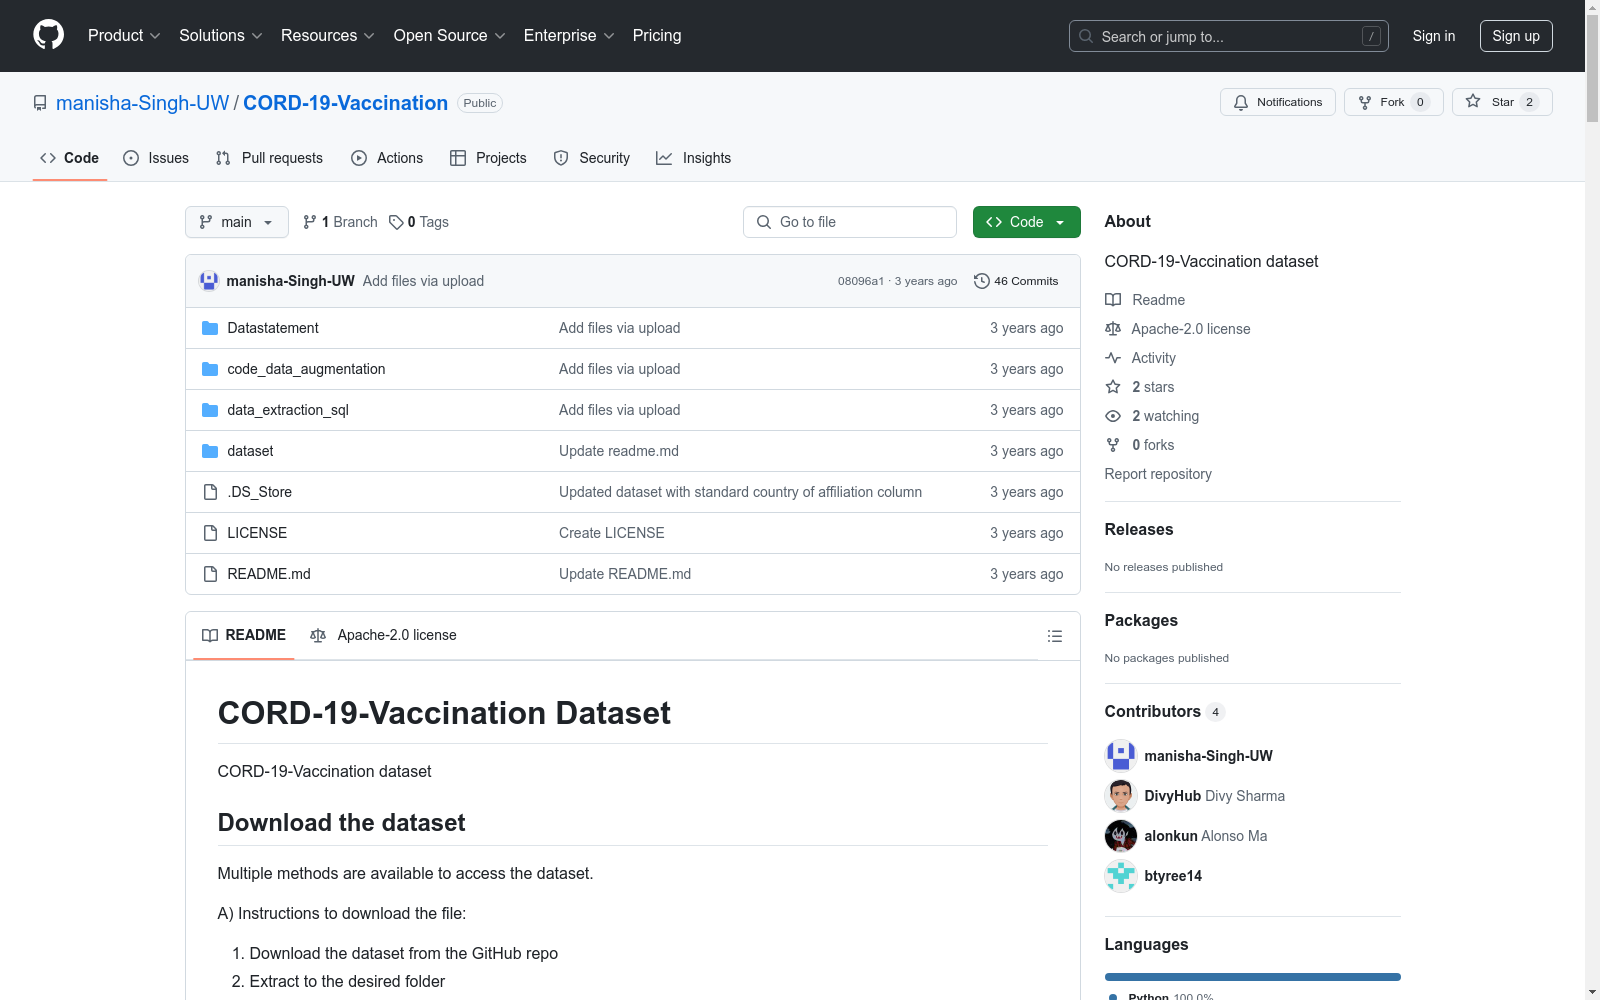Click the Notifications bell icon
Image resolution: width=1600 pixels, height=1000 pixels.
(x=1241, y=102)
